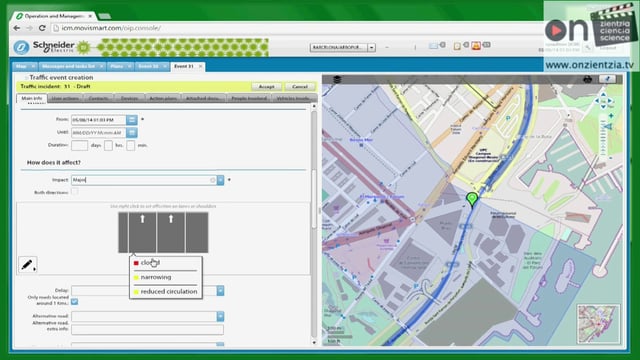The width and height of the screenshot is (640, 360).
Task: Open the map layers stack icon
Action: click(337, 80)
